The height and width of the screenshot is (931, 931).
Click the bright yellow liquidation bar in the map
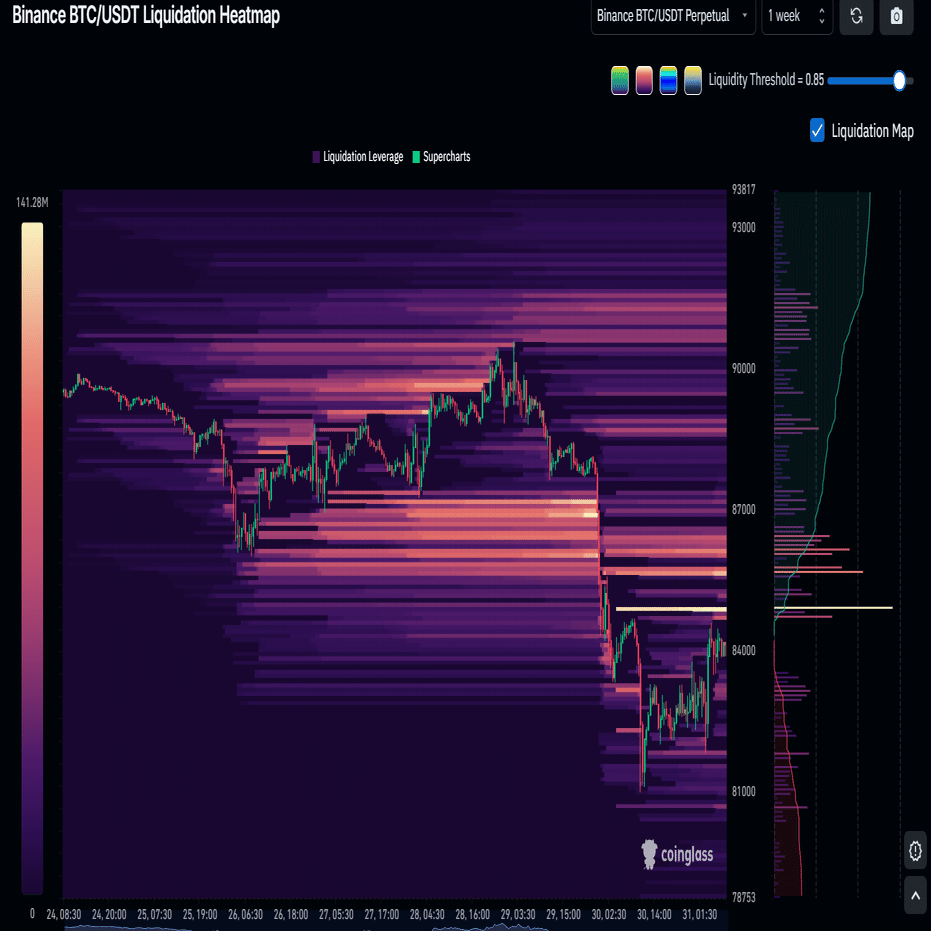(x=833, y=608)
